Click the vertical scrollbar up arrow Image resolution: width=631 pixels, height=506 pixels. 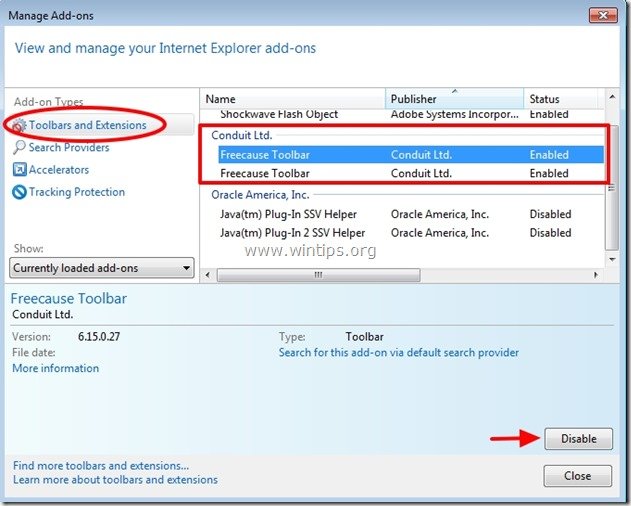(x=612, y=97)
